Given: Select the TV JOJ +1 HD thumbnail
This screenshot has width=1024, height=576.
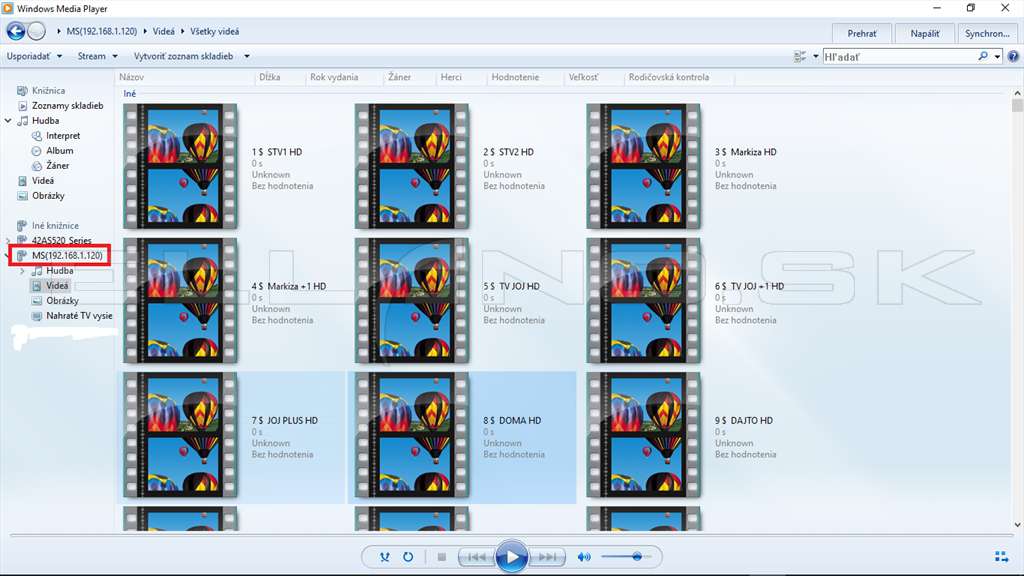Looking at the screenshot, I should pyautogui.click(x=643, y=300).
